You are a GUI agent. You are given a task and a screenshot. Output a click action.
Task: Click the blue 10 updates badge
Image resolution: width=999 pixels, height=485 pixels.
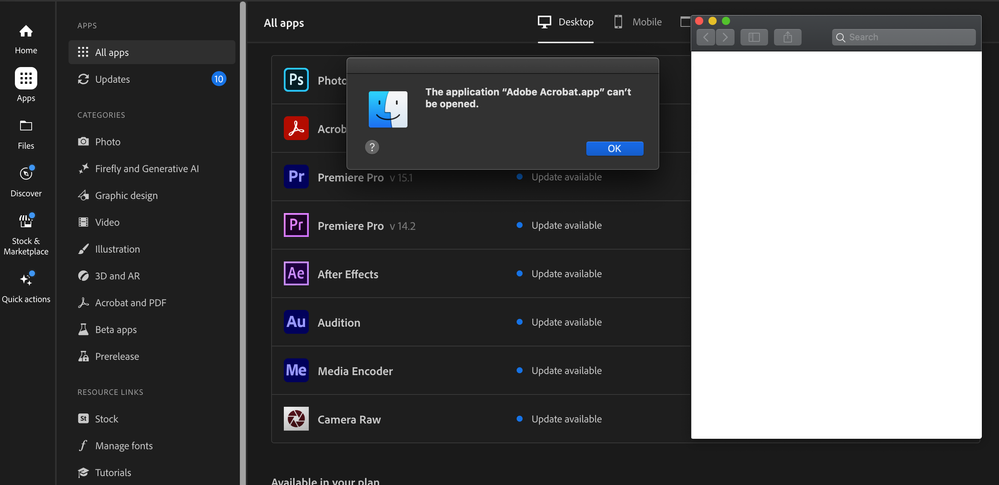click(219, 79)
